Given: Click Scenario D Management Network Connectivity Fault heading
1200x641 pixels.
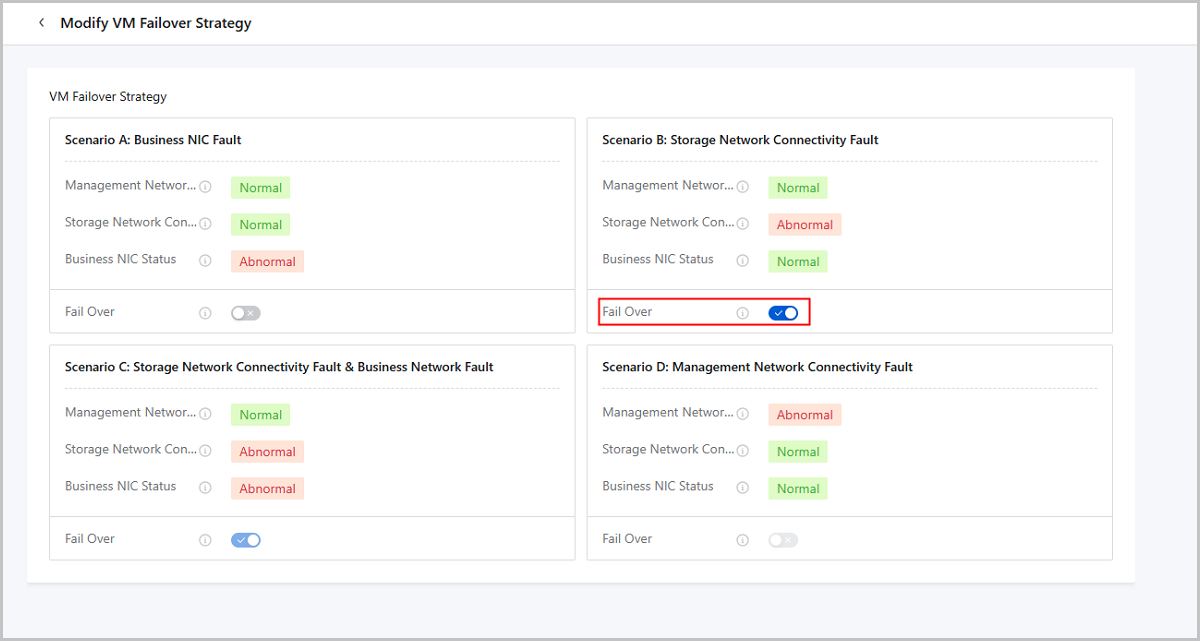Looking at the screenshot, I should 757,367.
